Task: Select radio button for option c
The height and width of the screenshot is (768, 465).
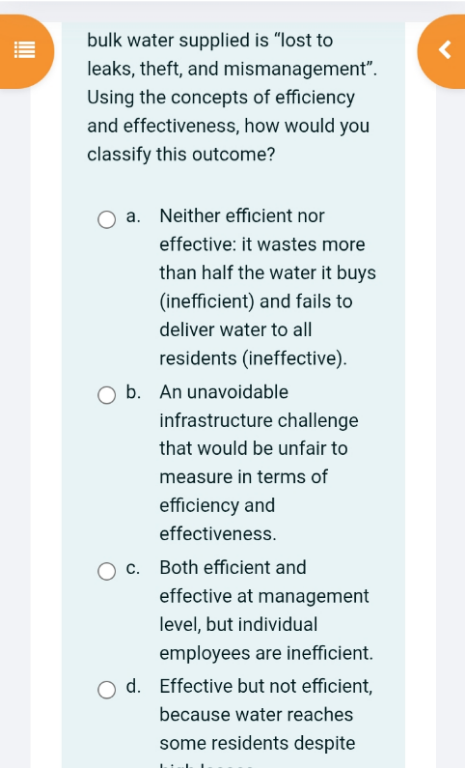Action: 107,571
